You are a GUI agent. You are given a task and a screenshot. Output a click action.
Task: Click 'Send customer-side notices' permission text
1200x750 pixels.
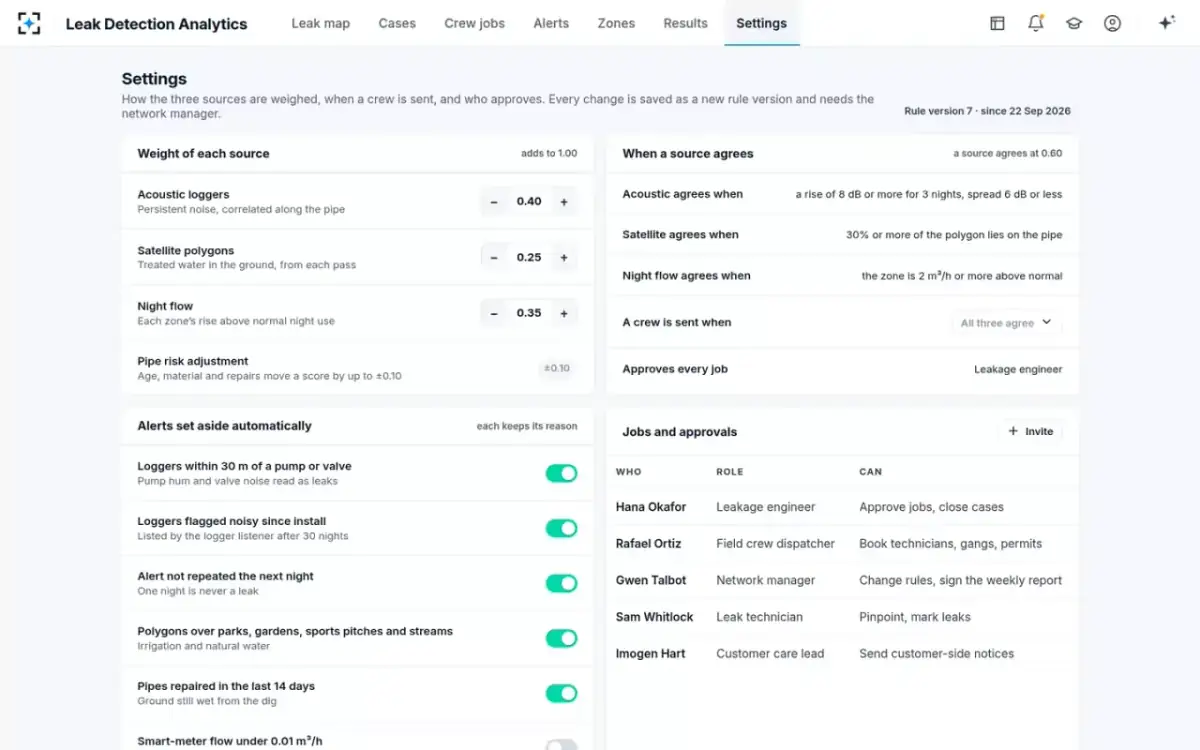[936, 654]
